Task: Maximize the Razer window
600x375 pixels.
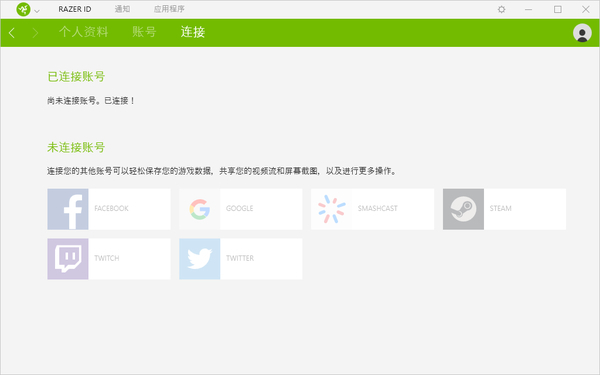Action: point(558,9)
